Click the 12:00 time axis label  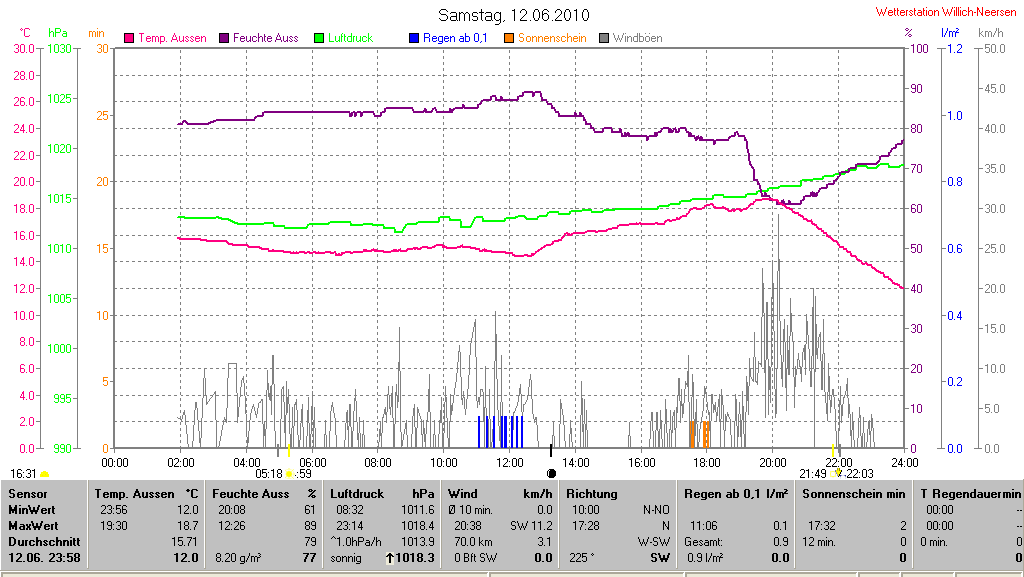pos(510,463)
